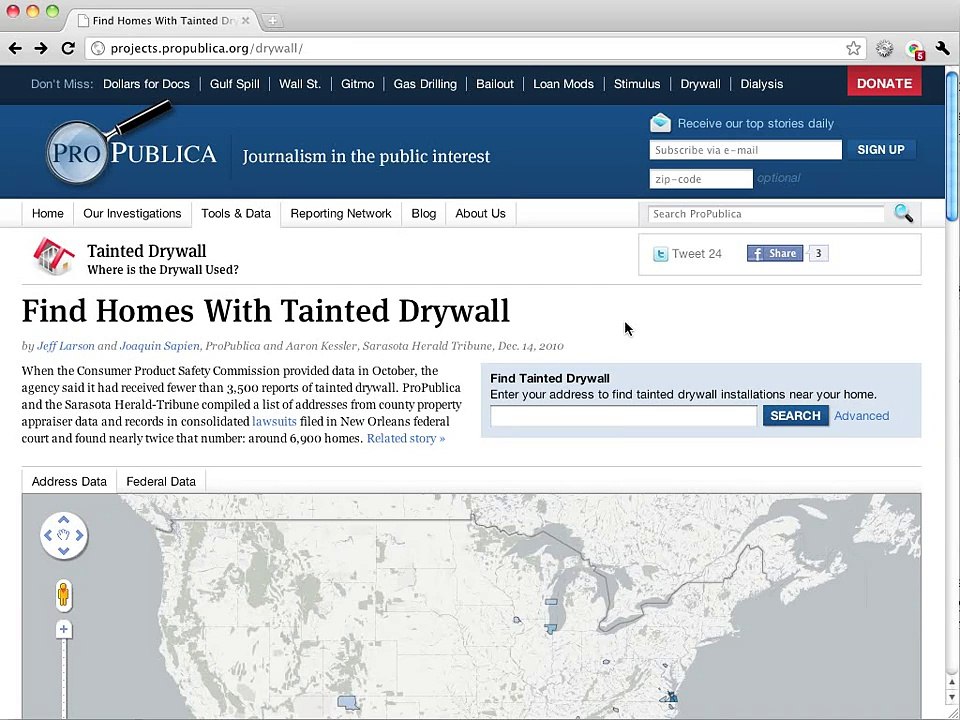Click the Street View pegman icon
960x720 pixels.
(63, 594)
